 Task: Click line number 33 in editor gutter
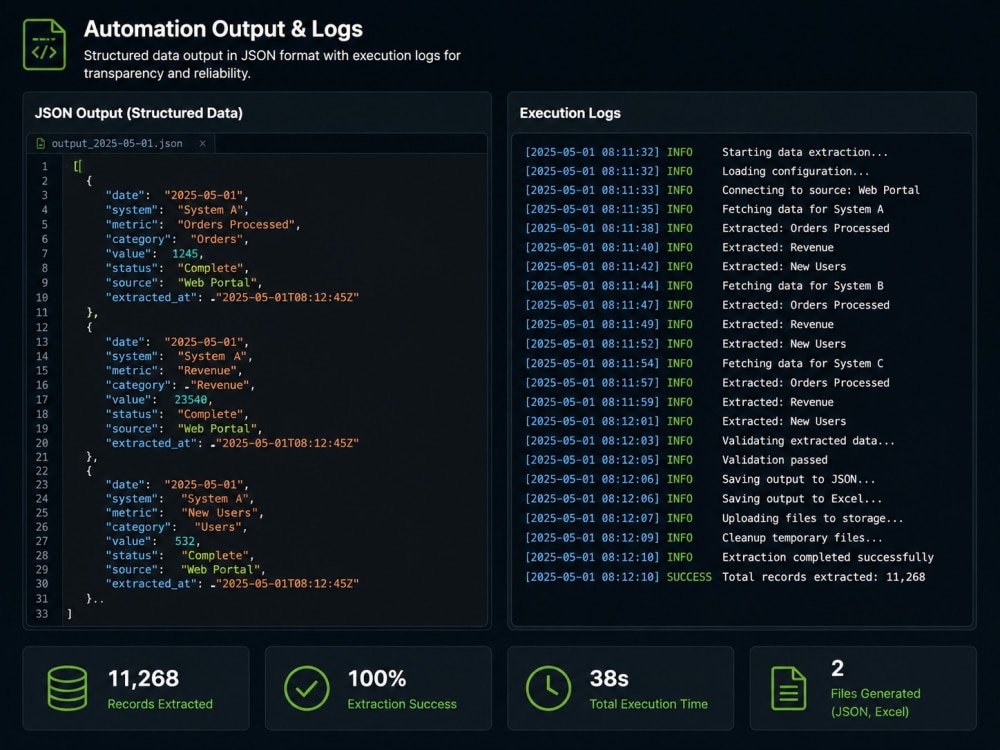pyautogui.click(x=41, y=614)
